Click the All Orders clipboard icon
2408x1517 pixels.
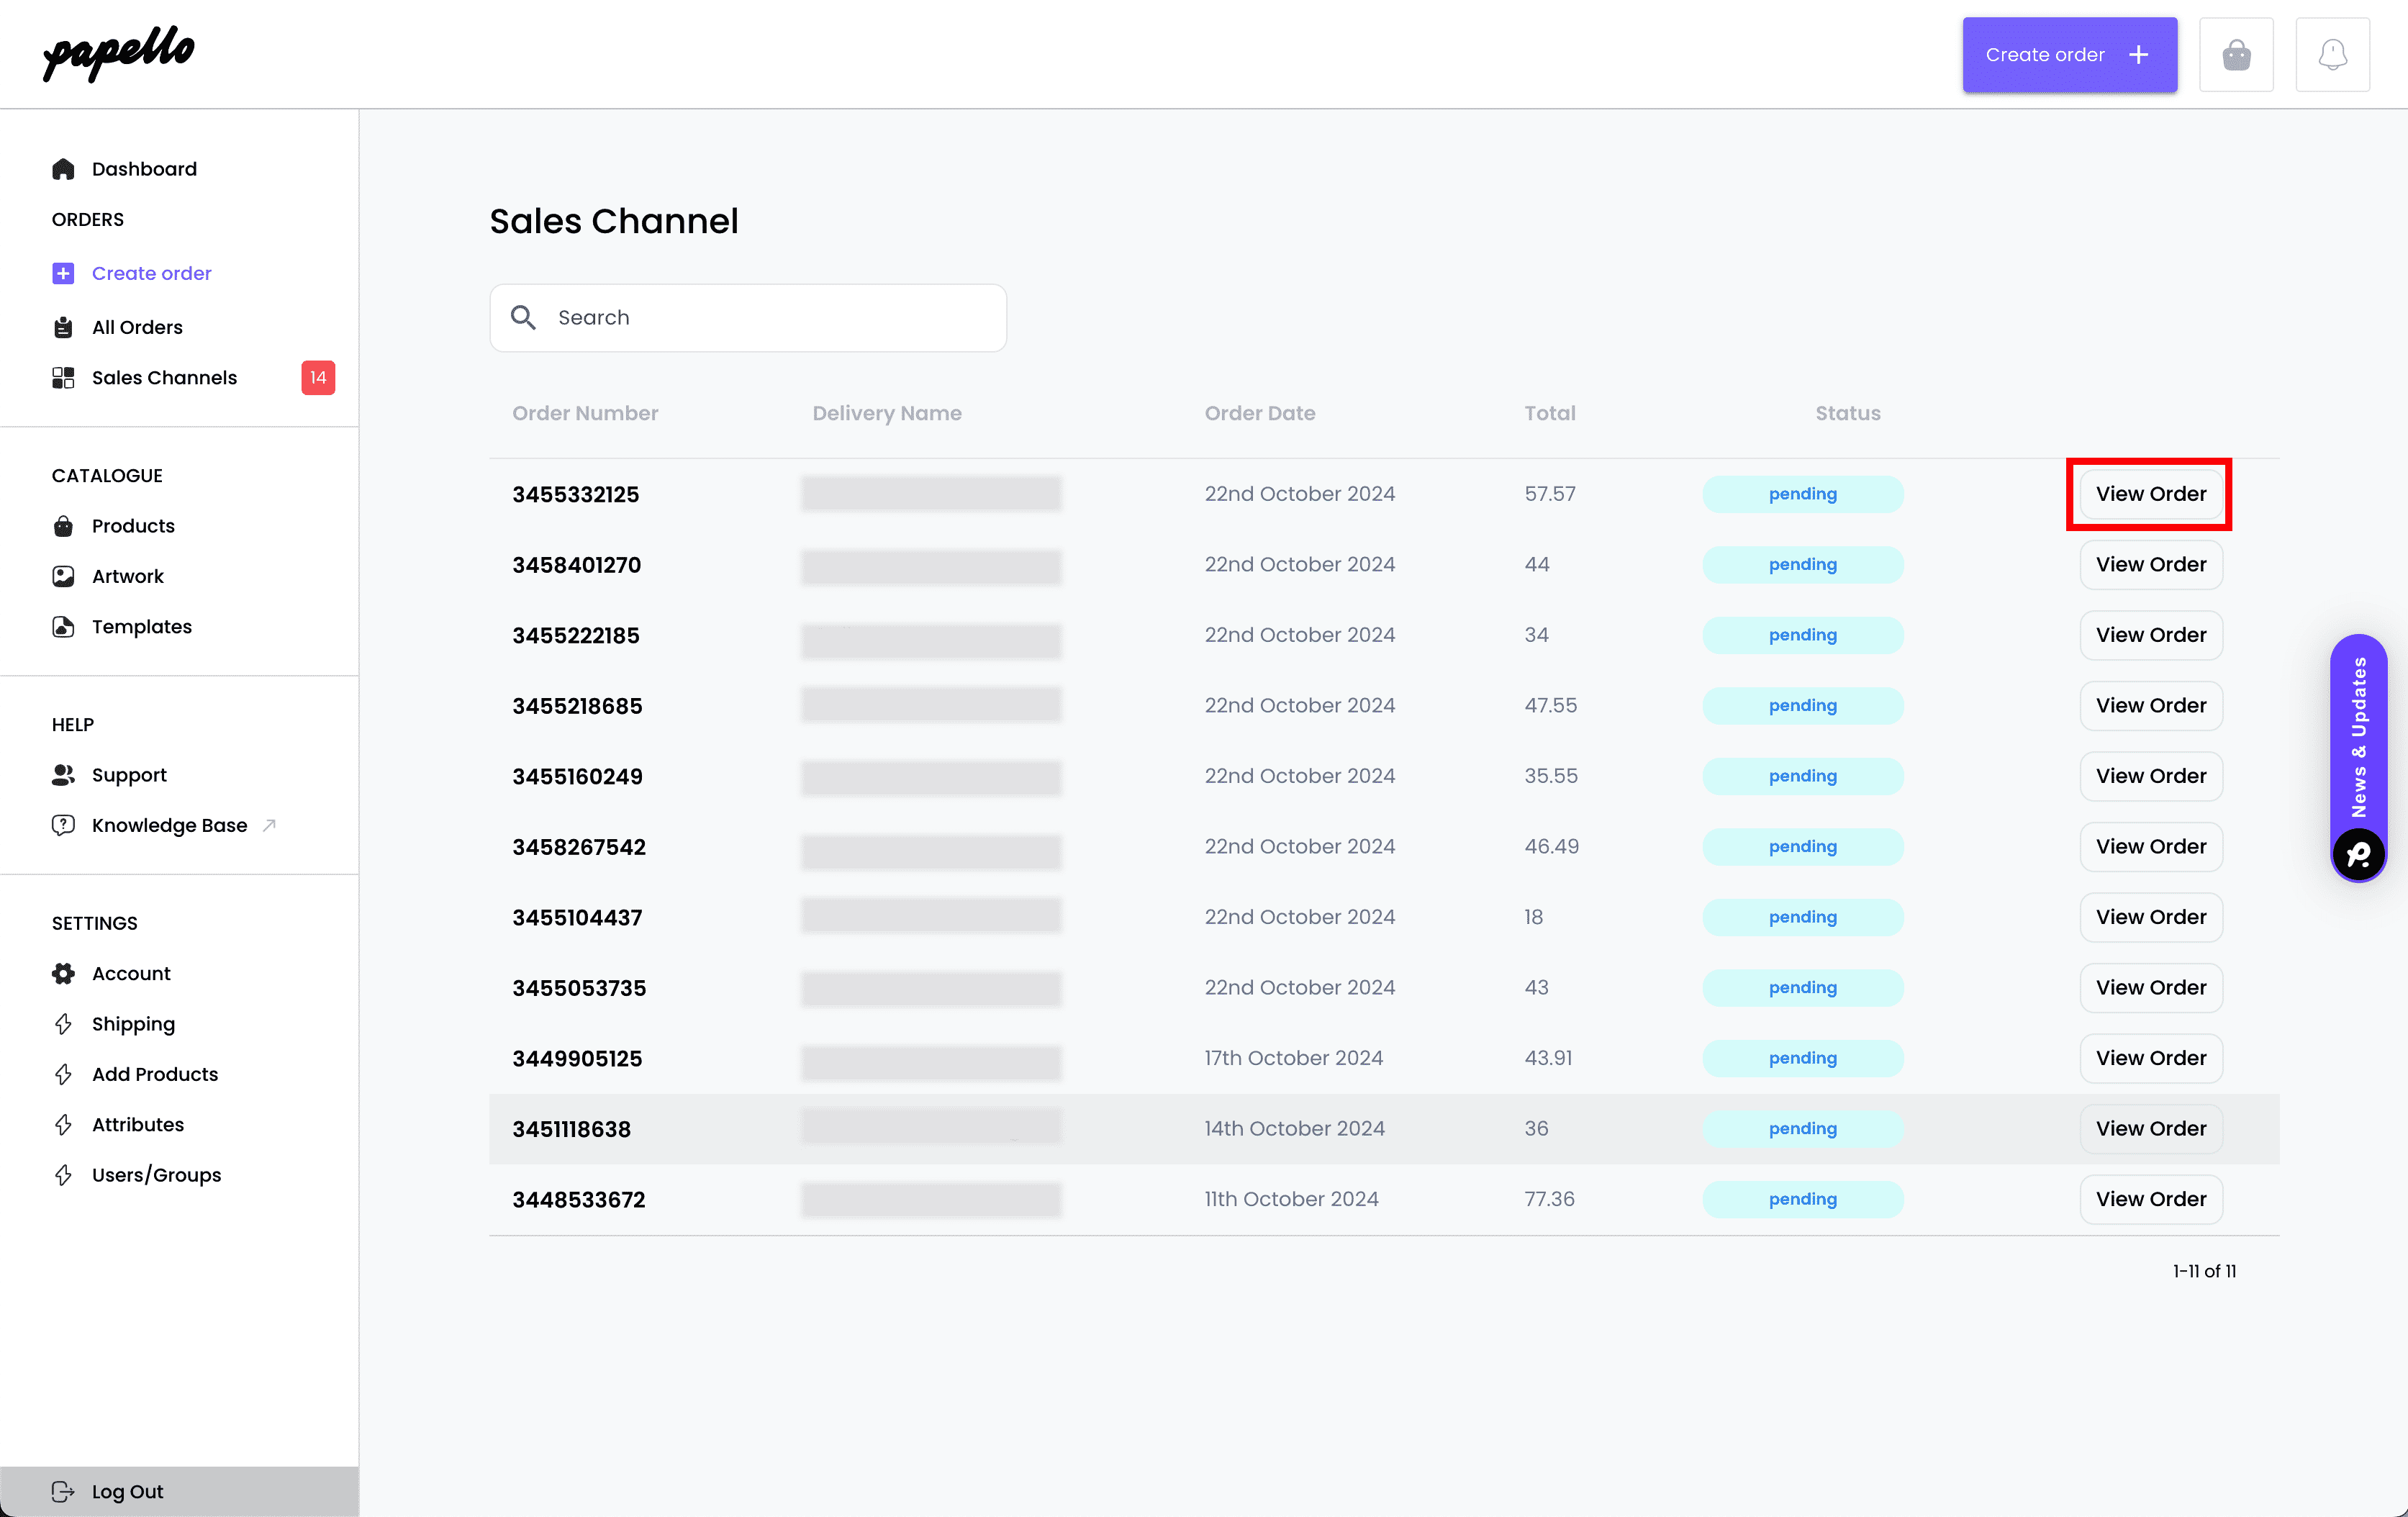click(63, 327)
